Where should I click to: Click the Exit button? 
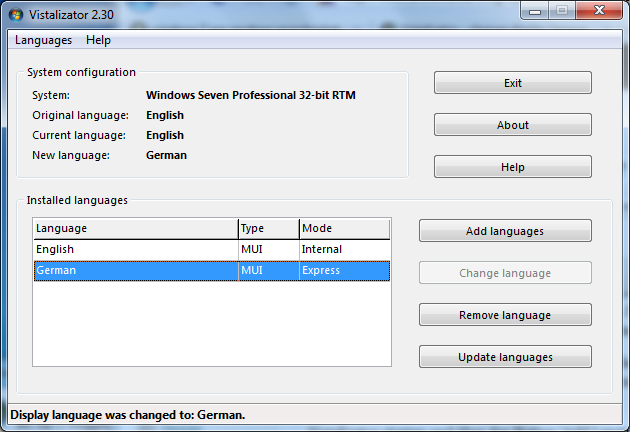click(x=513, y=83)
